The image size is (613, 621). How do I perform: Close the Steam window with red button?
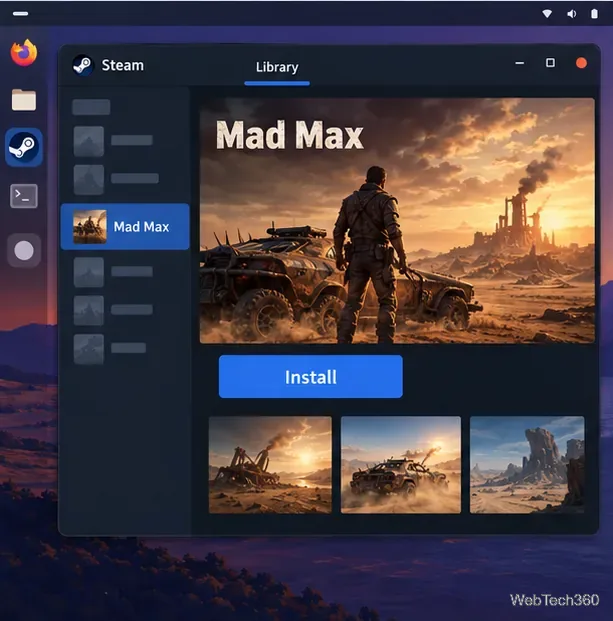tap(581, 63)
